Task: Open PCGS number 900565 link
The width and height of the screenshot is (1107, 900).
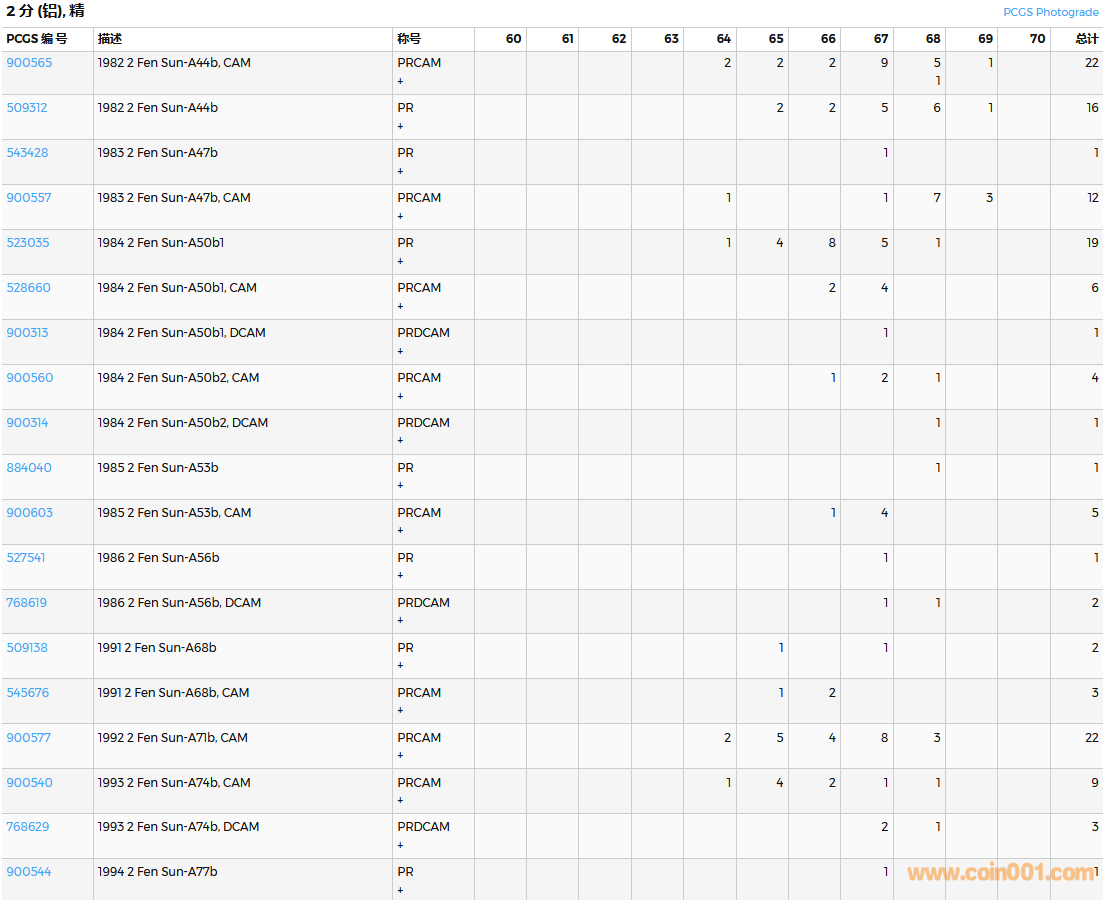Action: pyautogui.click(x=29, y=62)
